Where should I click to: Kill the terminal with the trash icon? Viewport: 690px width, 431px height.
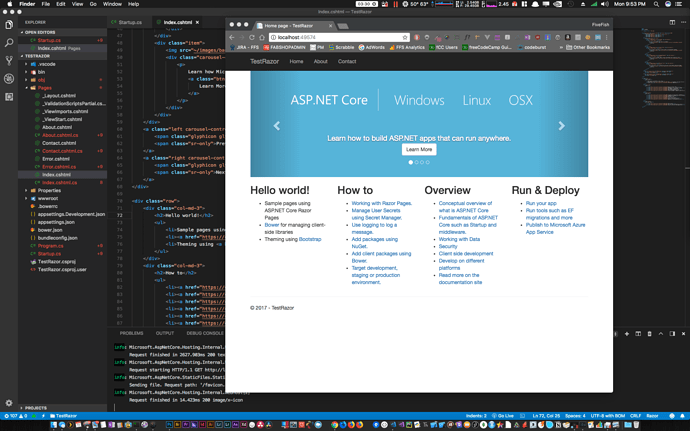[650, 334]
